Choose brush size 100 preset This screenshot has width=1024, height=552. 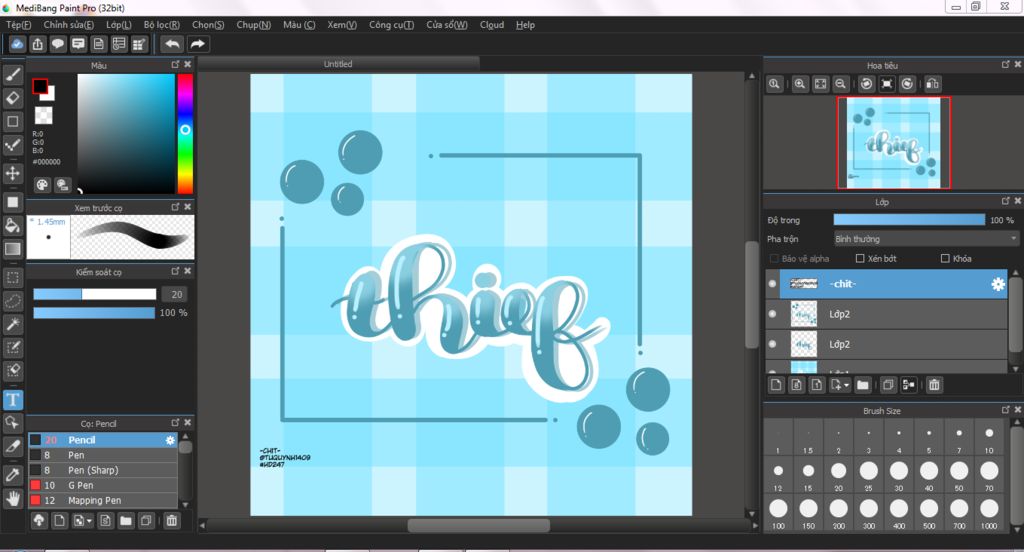click(x=778, y=511)
